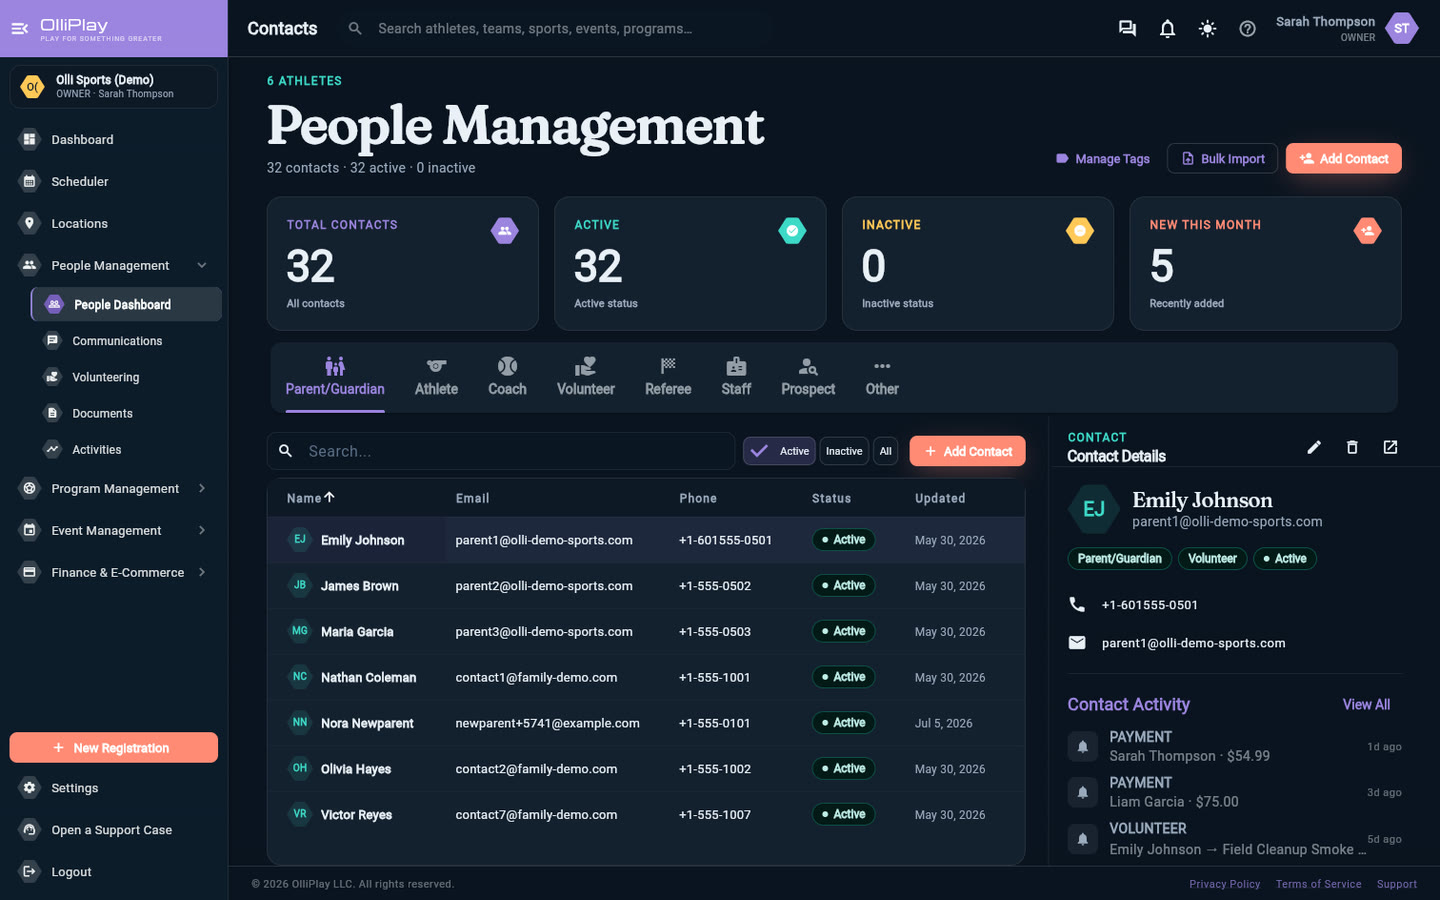This screenshot has width=1440, height=900.
Task: Open the Privacy Policy link
Action: [x=1224, y=884]
